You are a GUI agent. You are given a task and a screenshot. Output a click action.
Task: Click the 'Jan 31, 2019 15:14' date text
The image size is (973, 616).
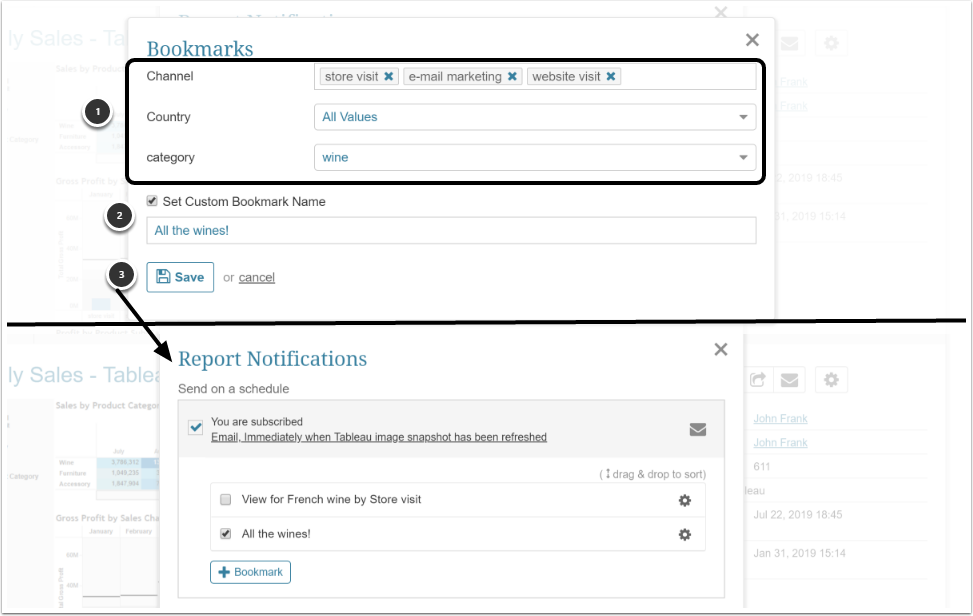tap(799, 553)
